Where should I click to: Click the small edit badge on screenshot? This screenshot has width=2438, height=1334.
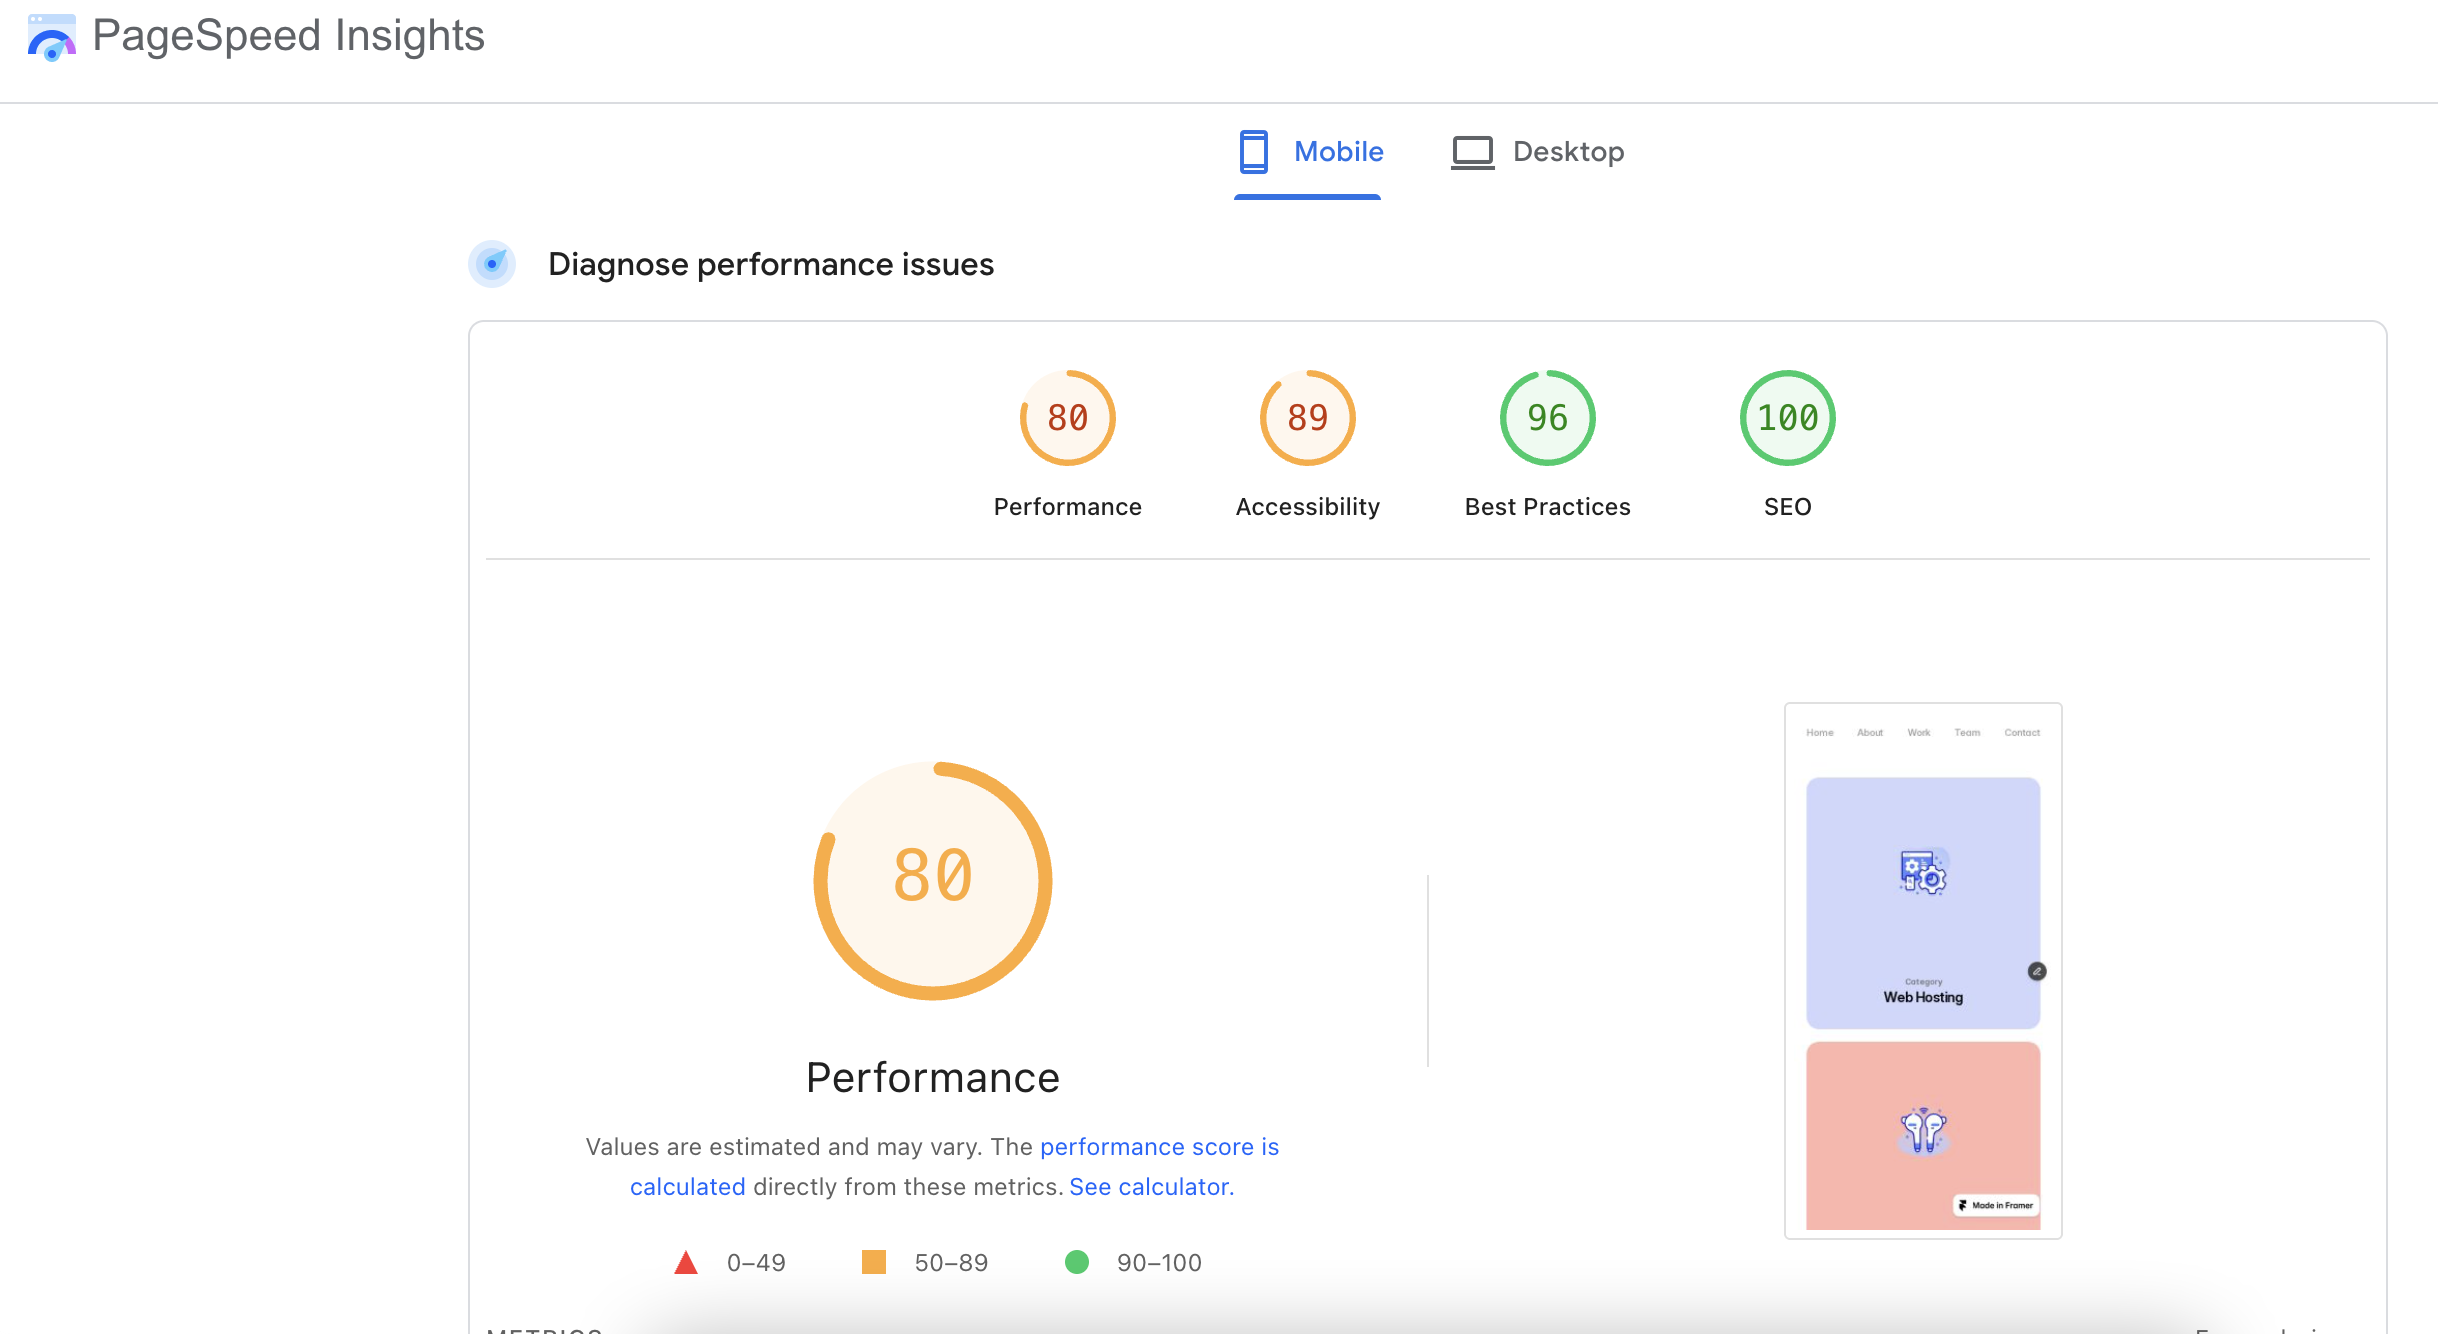[2036, 971]
